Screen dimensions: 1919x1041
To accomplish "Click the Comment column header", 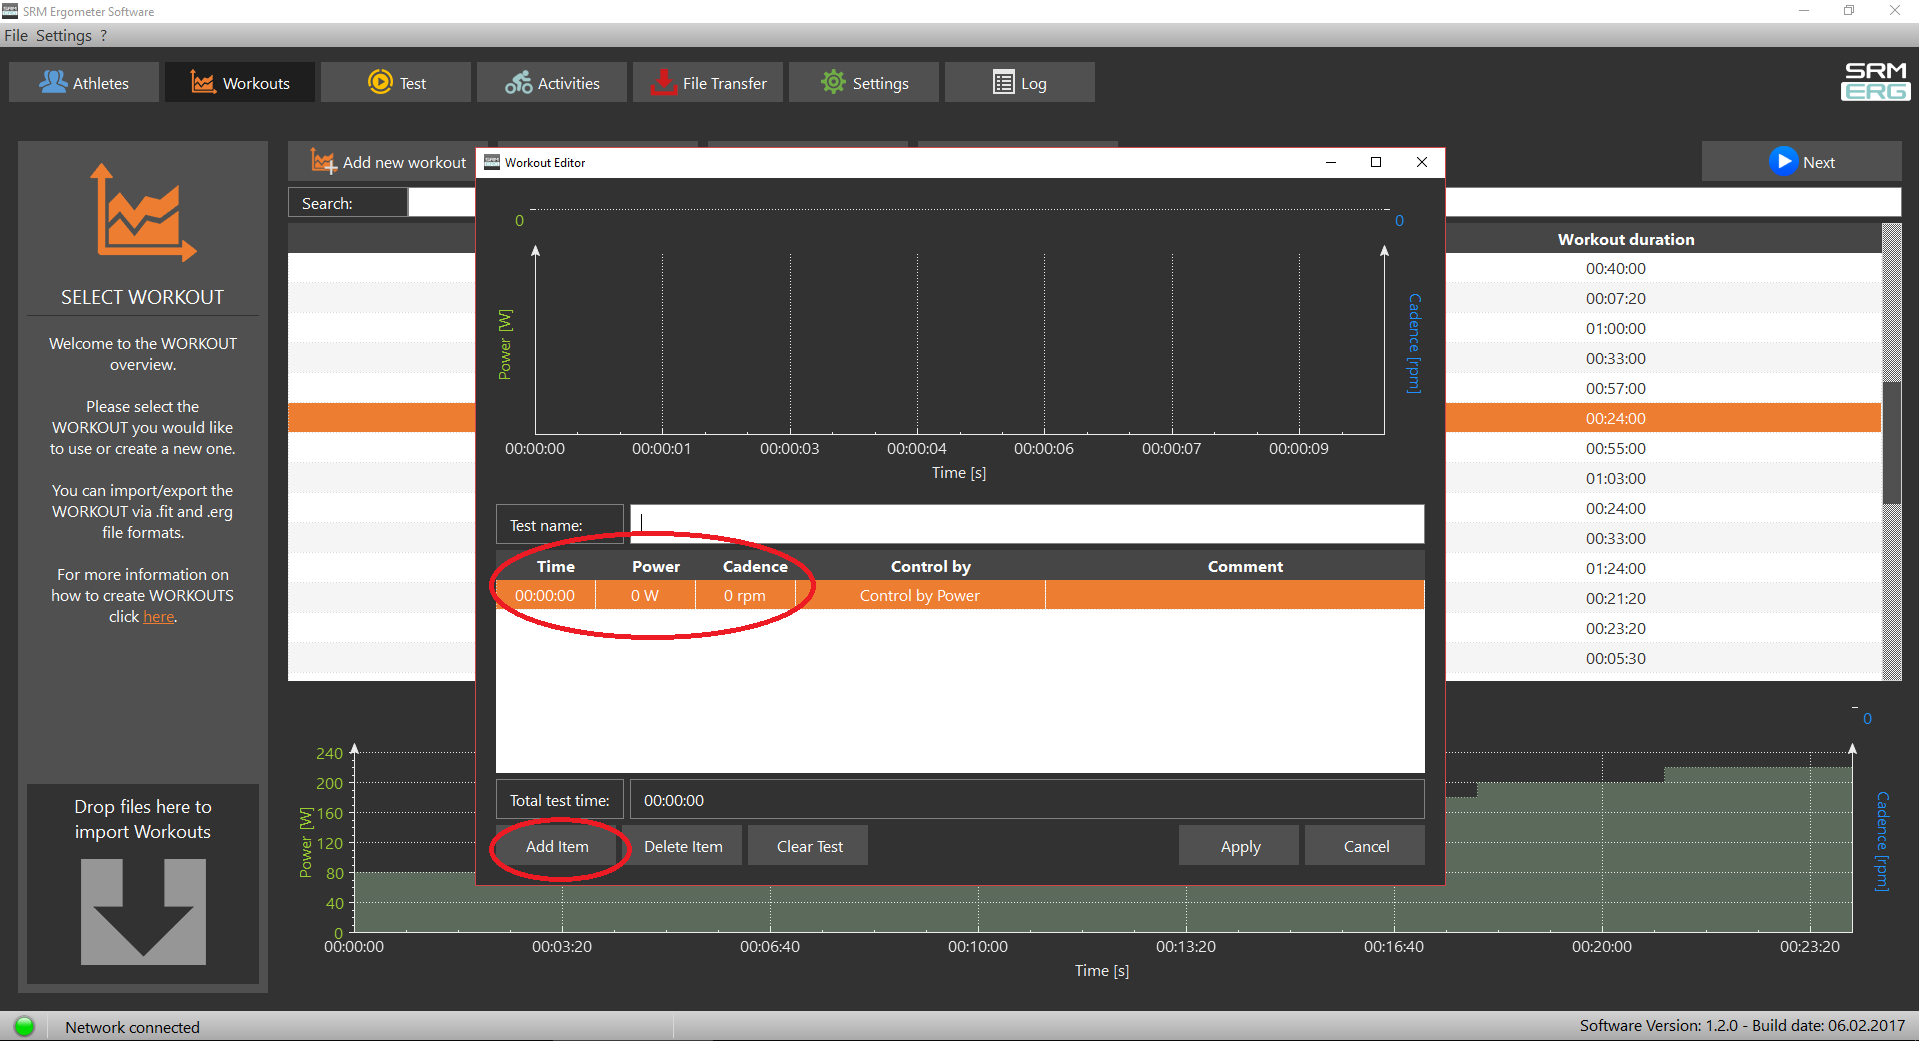I will tap(1245, 566).
